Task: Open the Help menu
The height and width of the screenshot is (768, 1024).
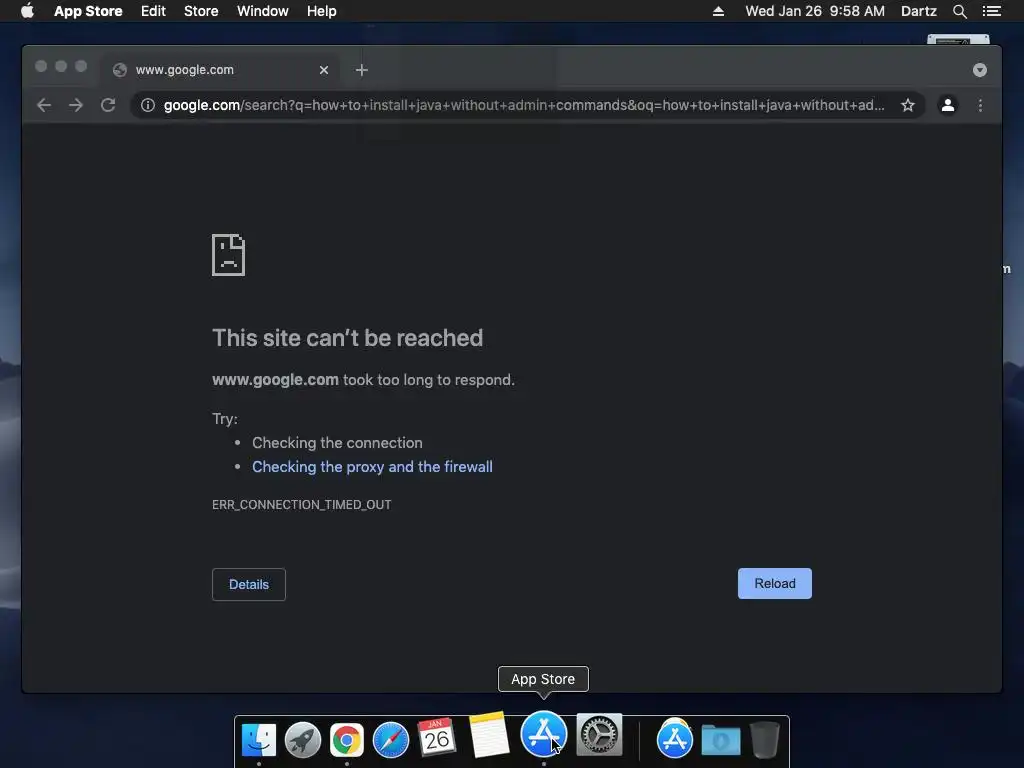Action: click(321, 11)
